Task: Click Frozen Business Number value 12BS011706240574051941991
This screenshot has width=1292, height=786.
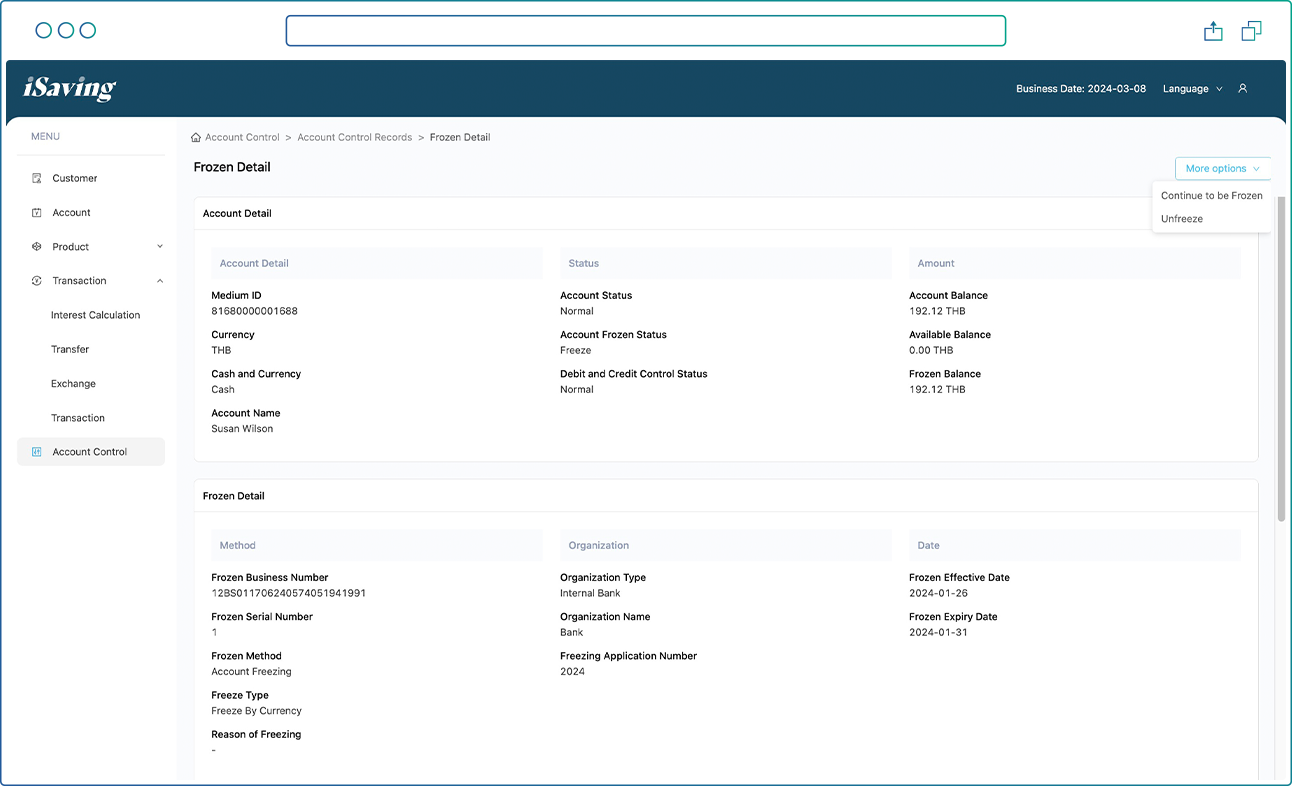Action: (288, 593)
